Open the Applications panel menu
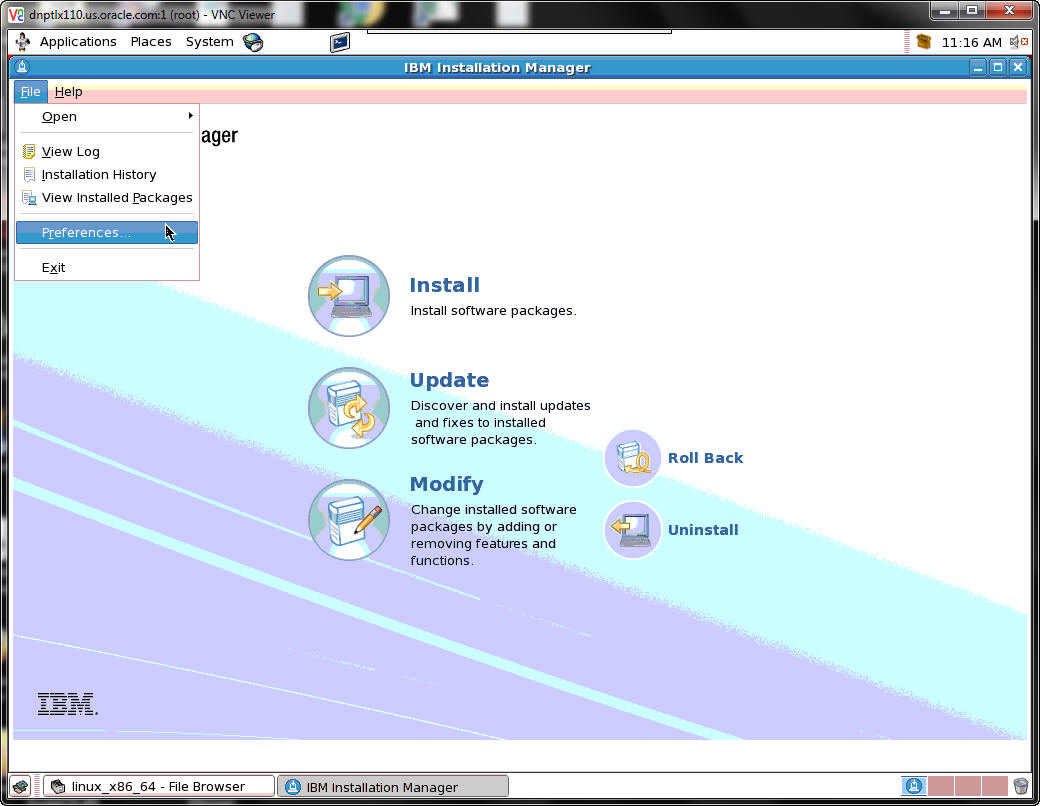This screenshot has width=1040, height=806. click(x=78, y=42)
